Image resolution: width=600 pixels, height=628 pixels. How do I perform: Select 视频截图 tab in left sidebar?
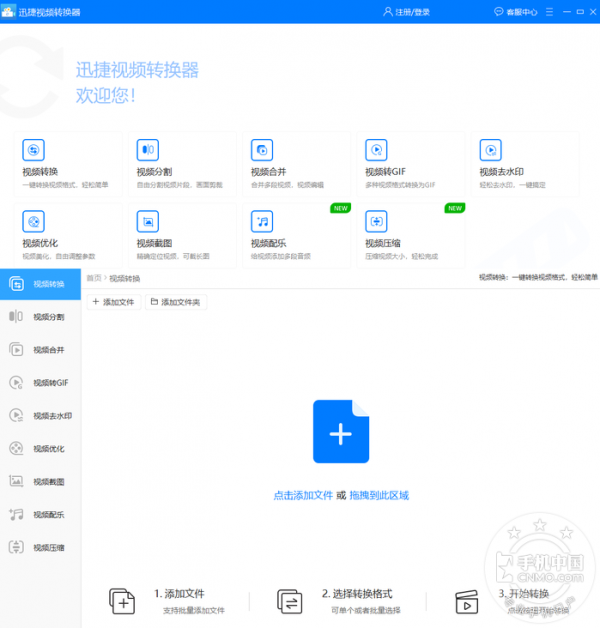point(40,481)
